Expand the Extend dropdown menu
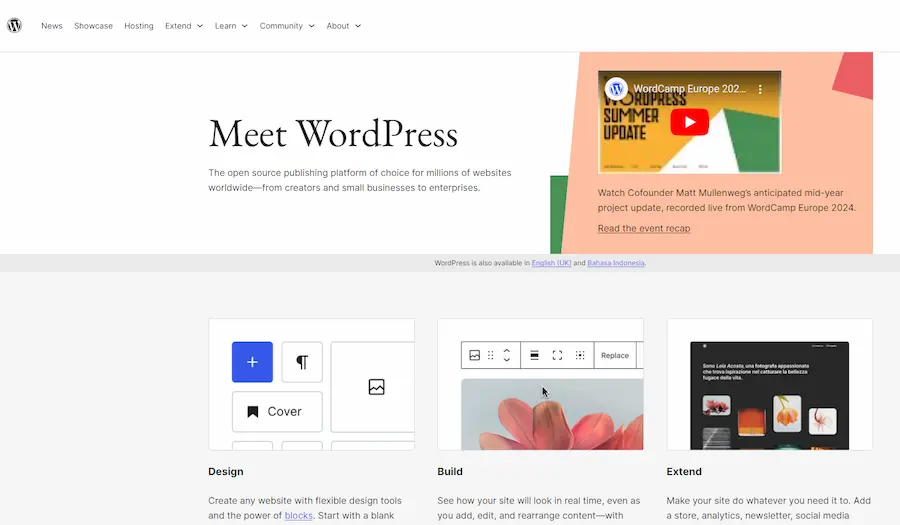Screen dimensions: 900x525 [x=184, y=26]
